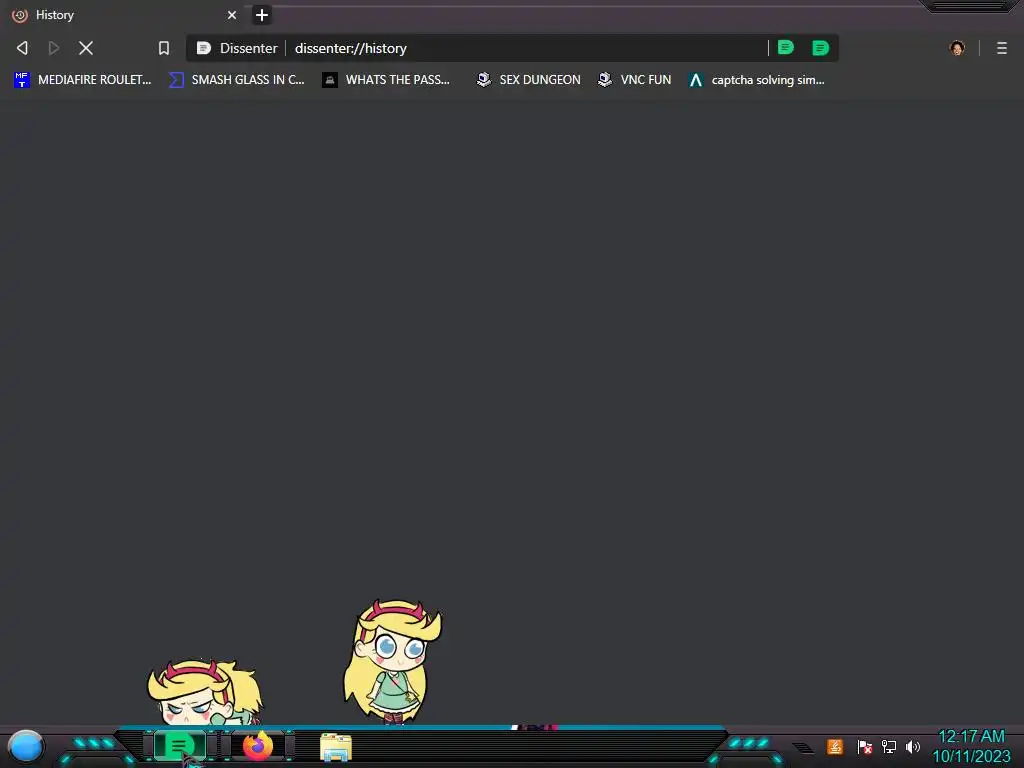The width and height of the screenshot is (1024, 768).
Task: Go back with the left arrow
Action: [22, 48]
